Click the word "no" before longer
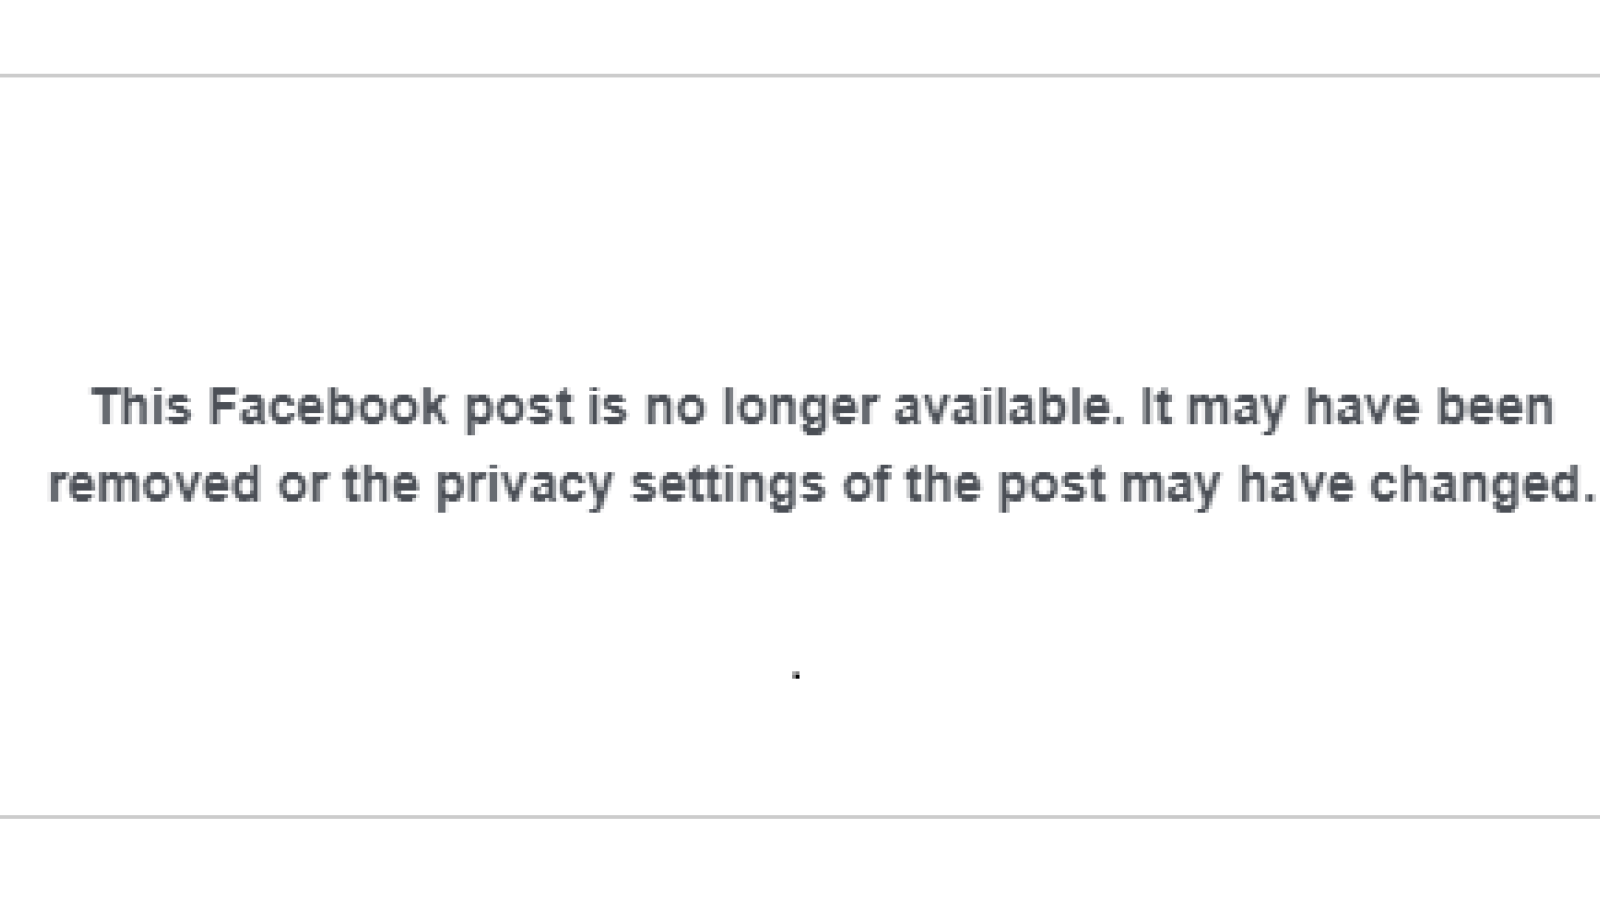The width and height of the screenshot is (1600, 900). point(675,408)
